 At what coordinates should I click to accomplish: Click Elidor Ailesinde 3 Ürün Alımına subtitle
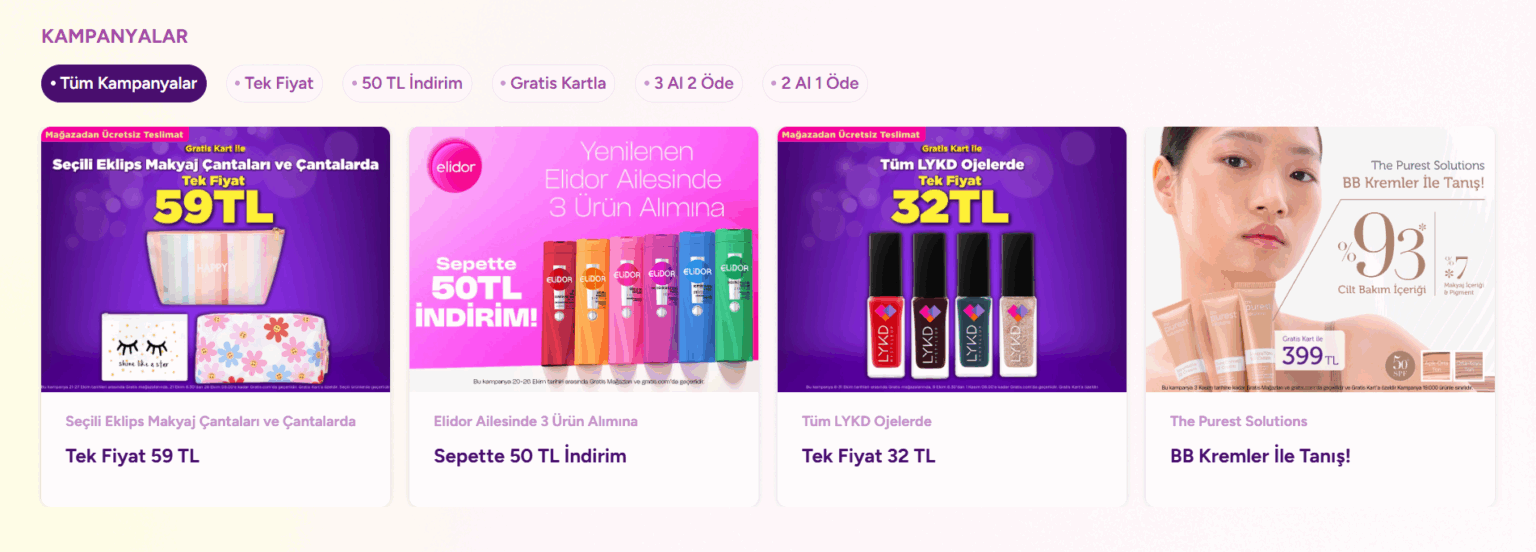(535, 421)
